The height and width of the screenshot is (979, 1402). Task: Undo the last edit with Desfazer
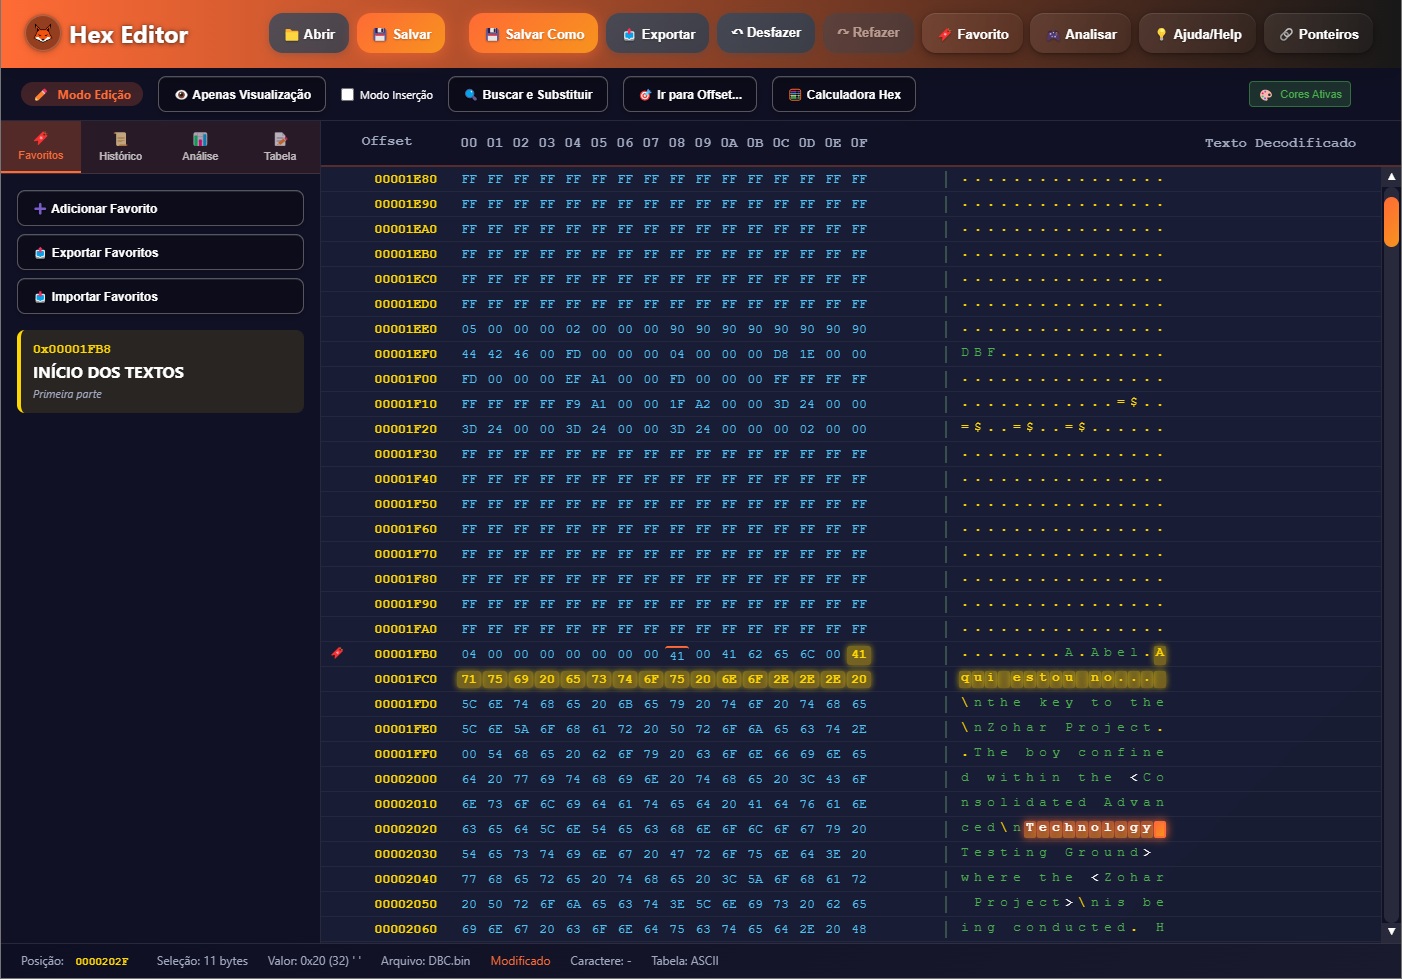(765, 33)
